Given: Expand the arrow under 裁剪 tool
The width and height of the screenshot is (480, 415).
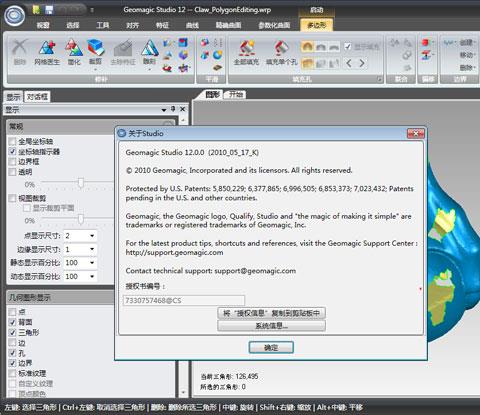Looking at the screenshot, I should click(96, 70).
